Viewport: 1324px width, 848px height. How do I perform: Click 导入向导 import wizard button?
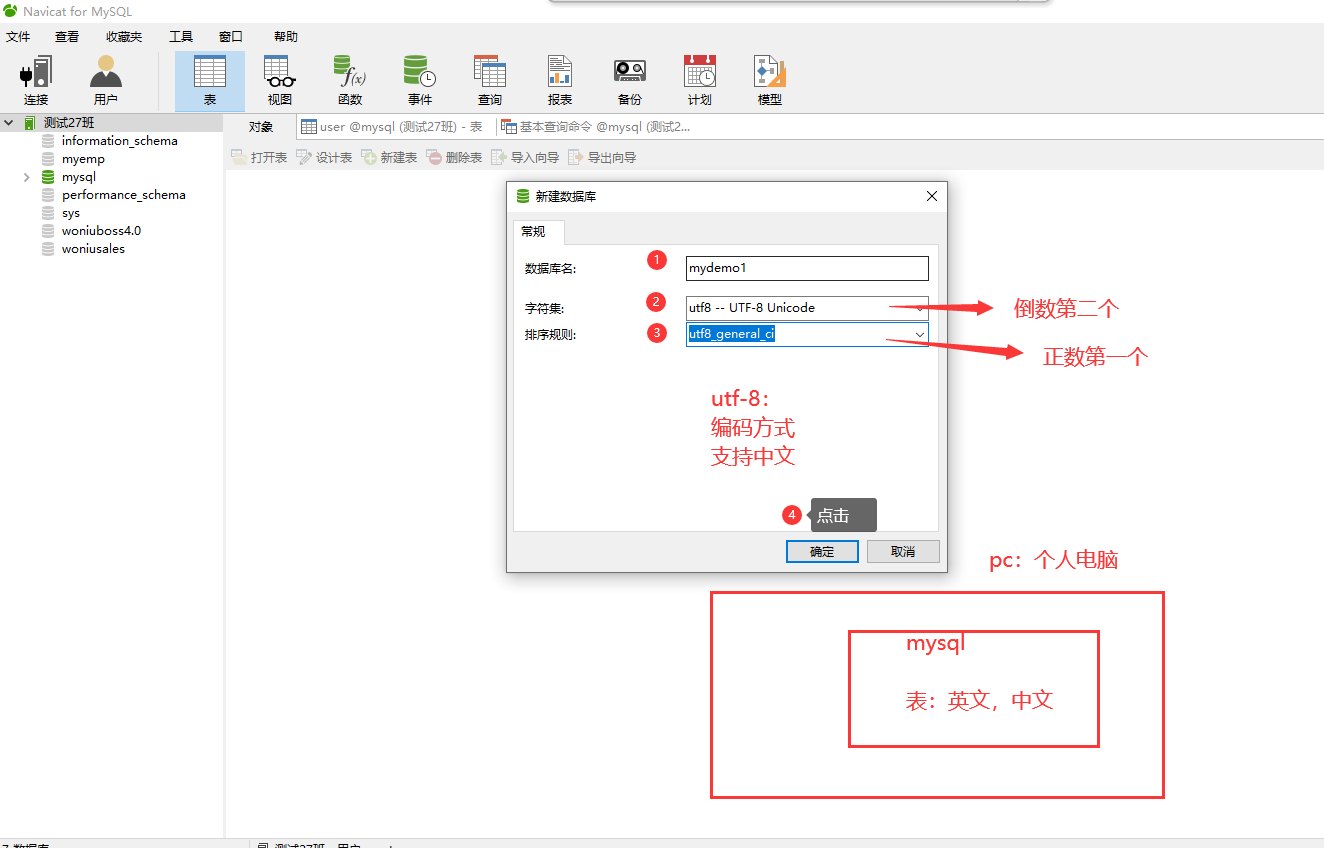click(525, 157)
